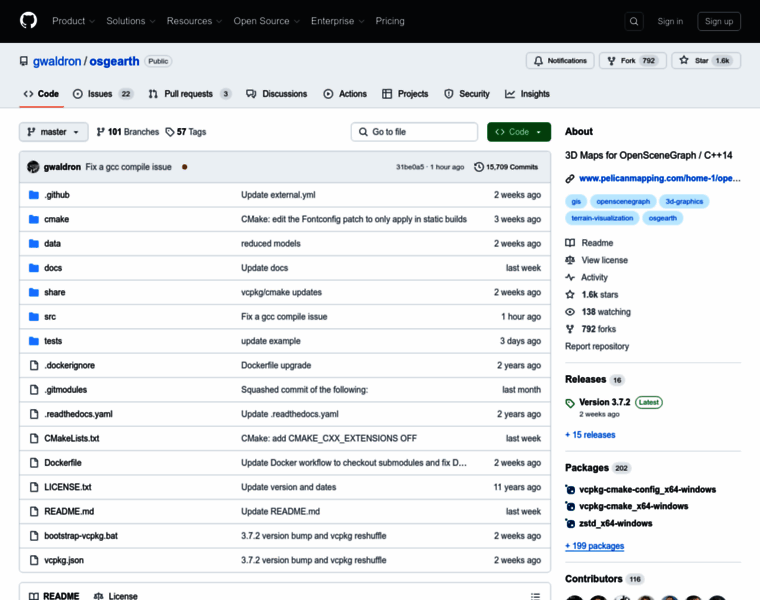Click the search magnifier icon

634,21
